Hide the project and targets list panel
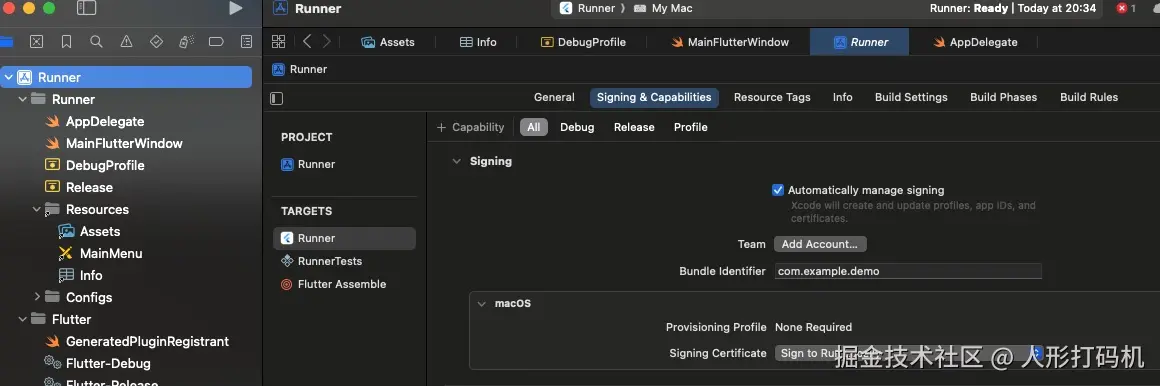The height and width of the screenshot is (386, 1160). pyautogui.click(x=277, y=98)
